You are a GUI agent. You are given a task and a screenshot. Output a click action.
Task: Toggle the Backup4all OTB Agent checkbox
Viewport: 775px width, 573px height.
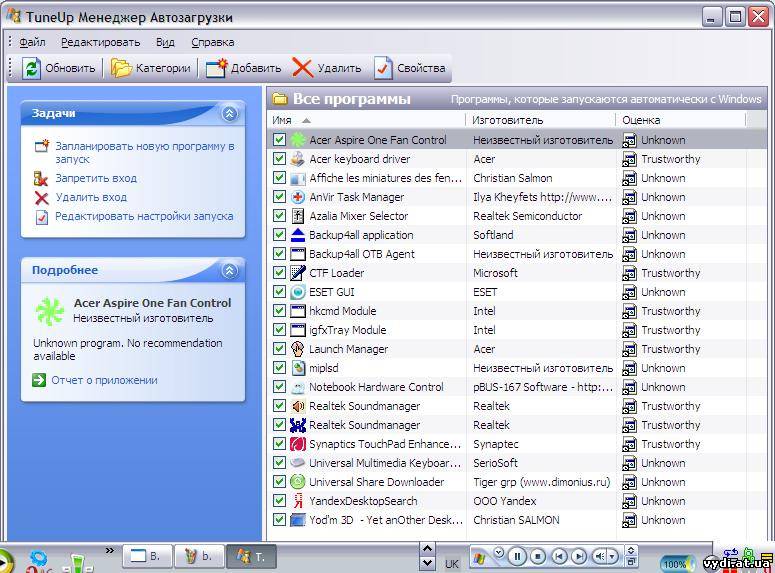pos(279,254)
